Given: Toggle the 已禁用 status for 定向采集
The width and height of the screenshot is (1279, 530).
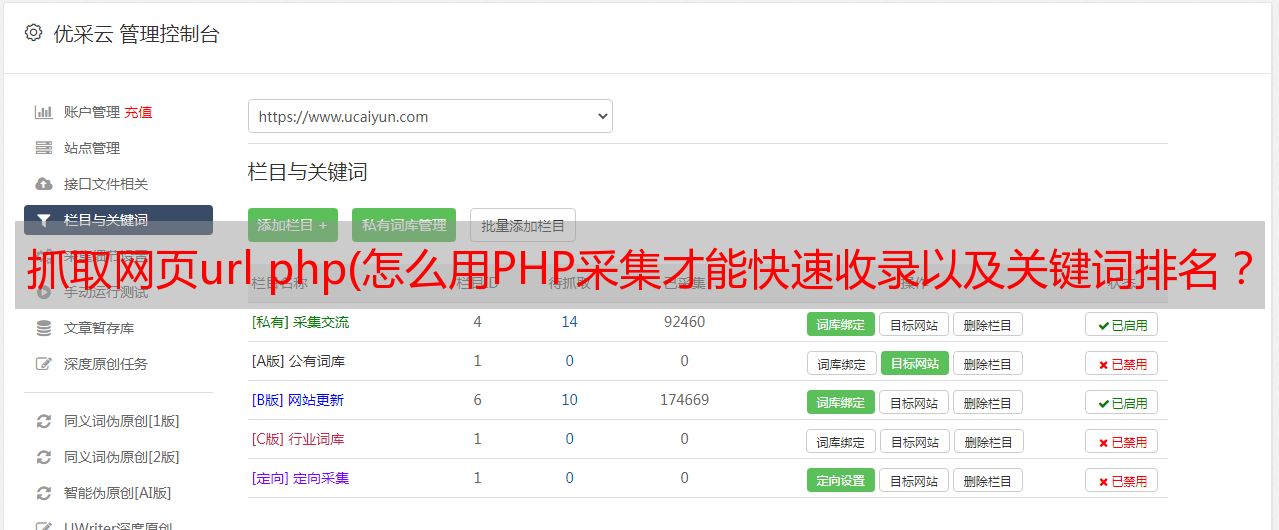Looking at the screenshot, I should [1121, 480].
